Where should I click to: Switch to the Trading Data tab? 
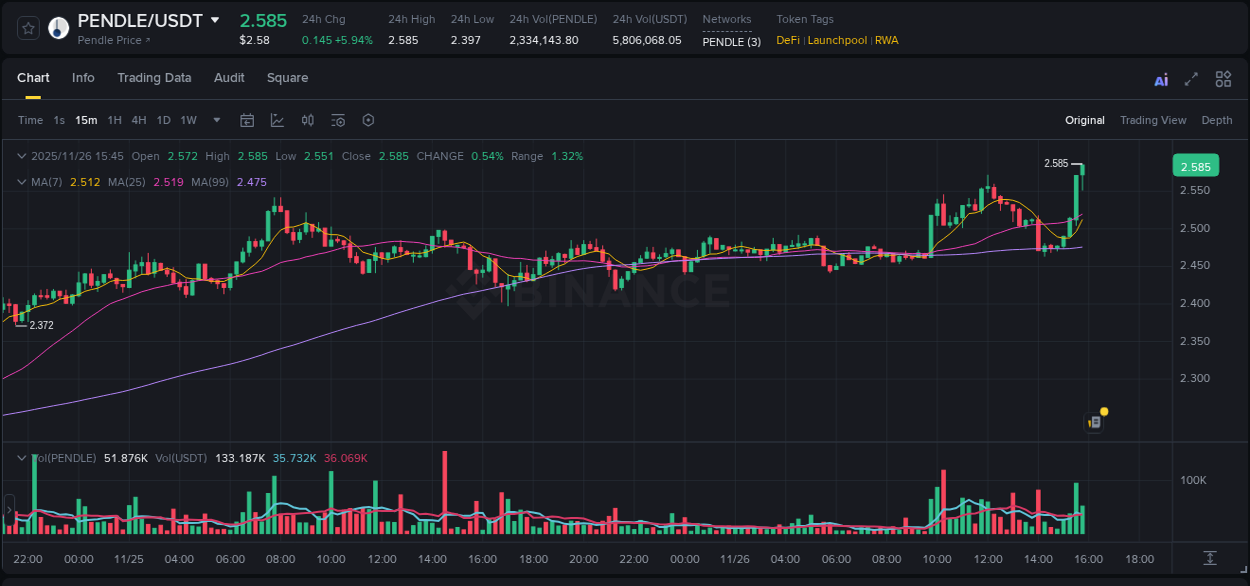click(x=154, y=78)
